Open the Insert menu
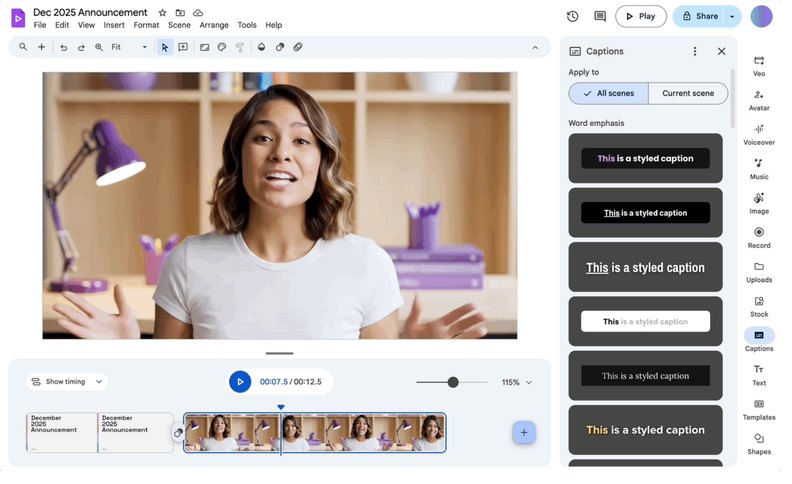The height and width of the screenshot is (484, 792). pyautogui.click(x=114, y=25)
